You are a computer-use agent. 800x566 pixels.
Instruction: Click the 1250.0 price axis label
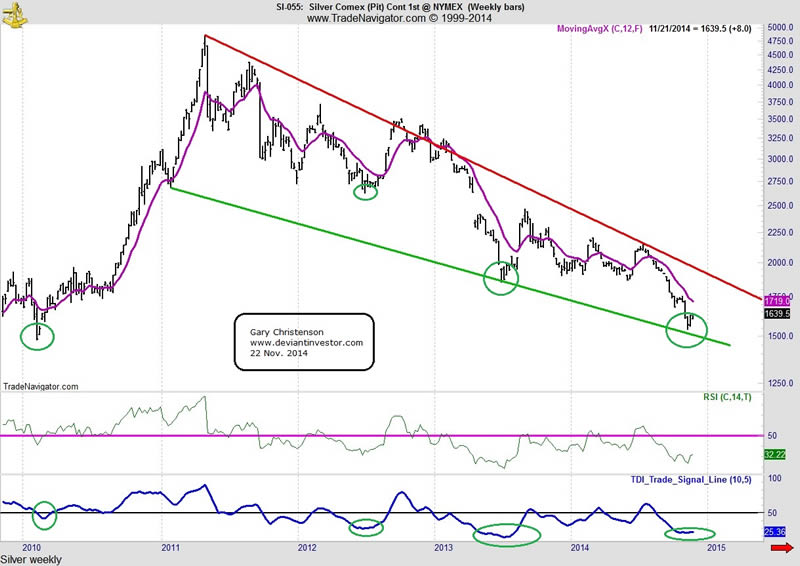click(781, 383)
